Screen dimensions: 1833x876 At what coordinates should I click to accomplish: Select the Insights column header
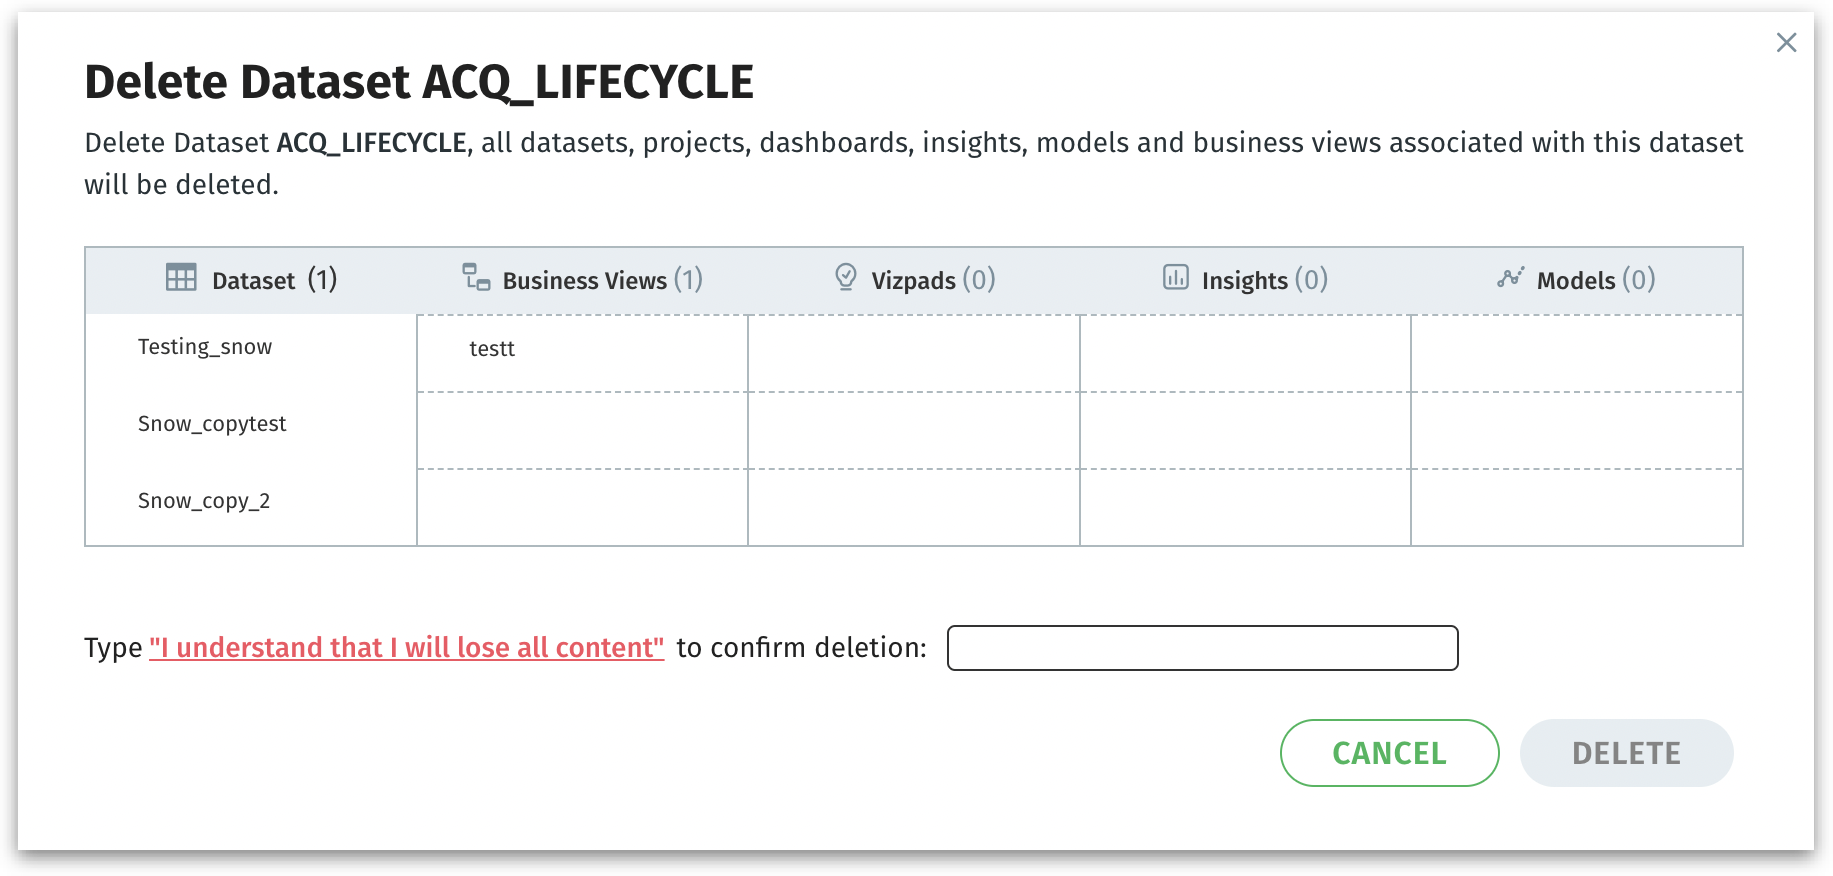point(1245,280)
